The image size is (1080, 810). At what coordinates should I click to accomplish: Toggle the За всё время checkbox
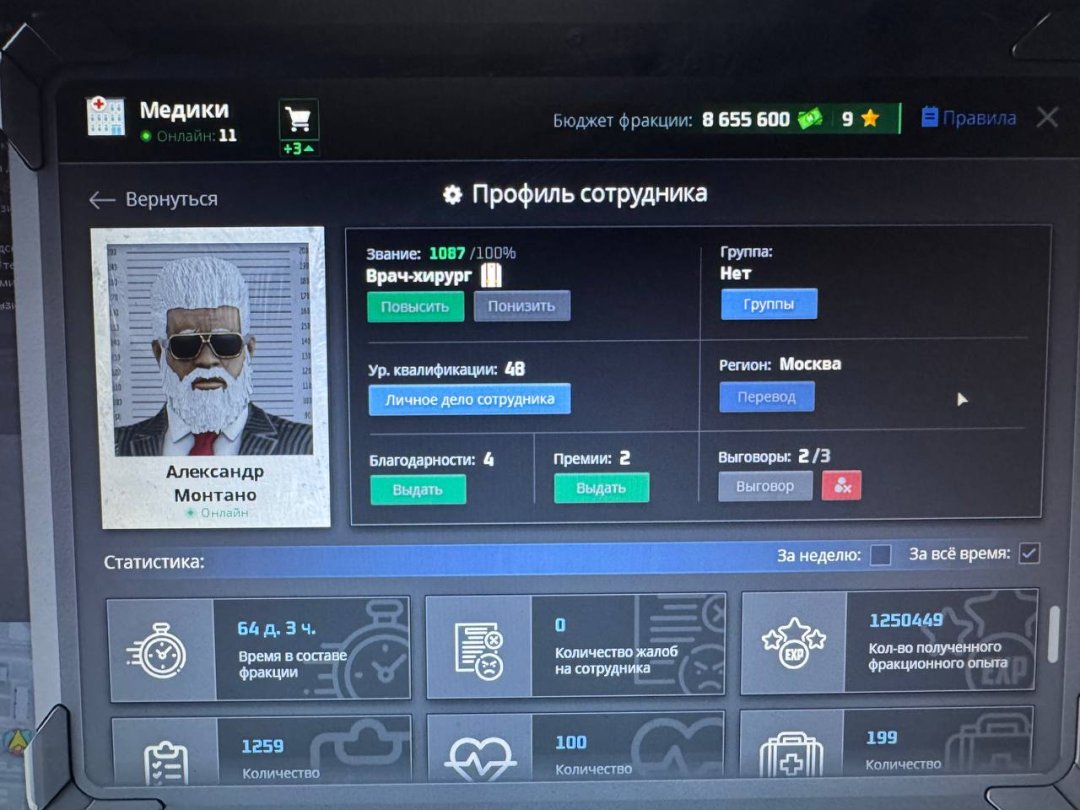[x=1029, y=553]
